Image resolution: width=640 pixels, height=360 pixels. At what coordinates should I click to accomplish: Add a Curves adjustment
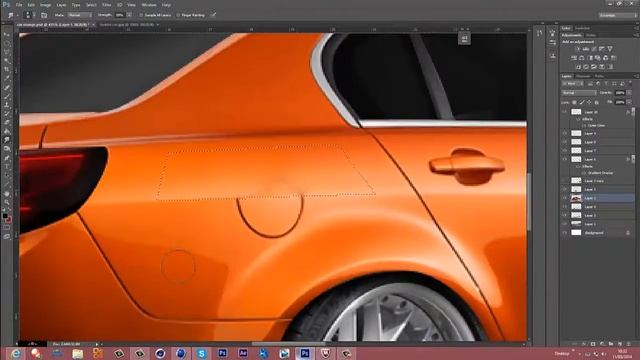coord(593,49)
